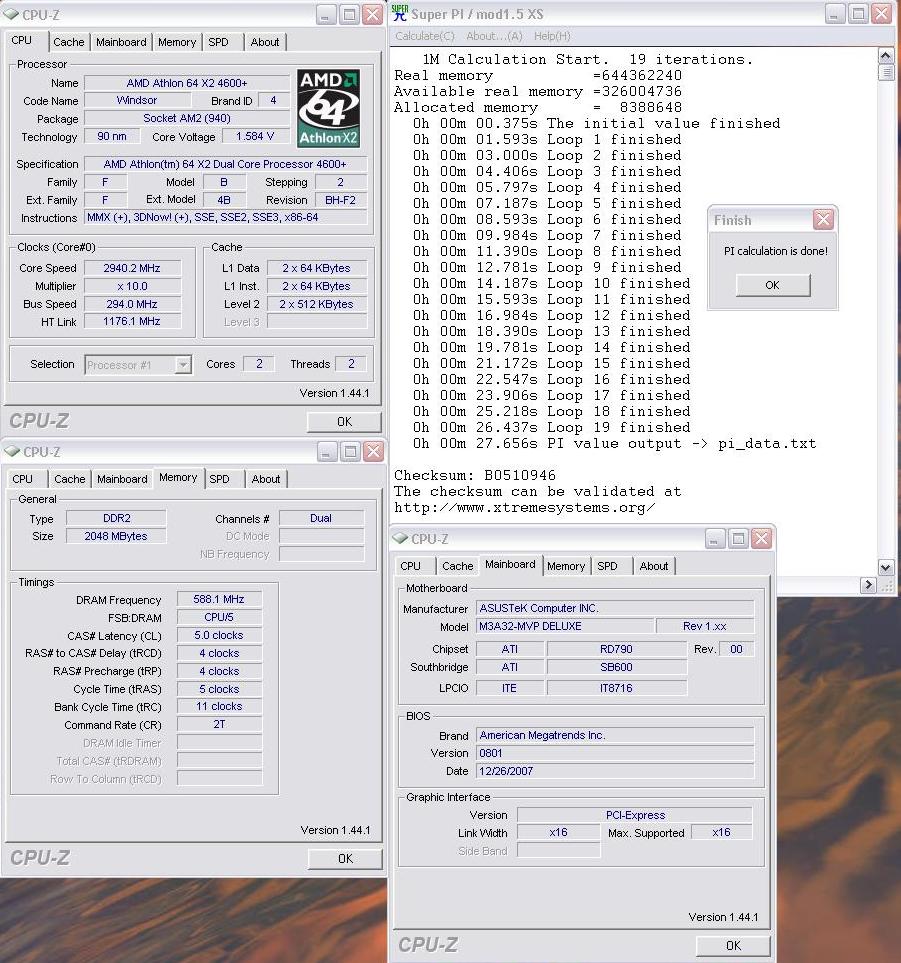Image resolution: width=901 pixels, height=963 pixels.
Task: Click the memory Size 2048 MBytes value
Action: pos(115,536)
